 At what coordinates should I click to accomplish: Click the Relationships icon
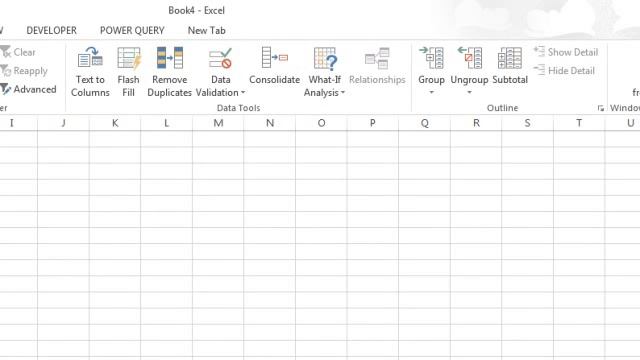click(377, 58)
